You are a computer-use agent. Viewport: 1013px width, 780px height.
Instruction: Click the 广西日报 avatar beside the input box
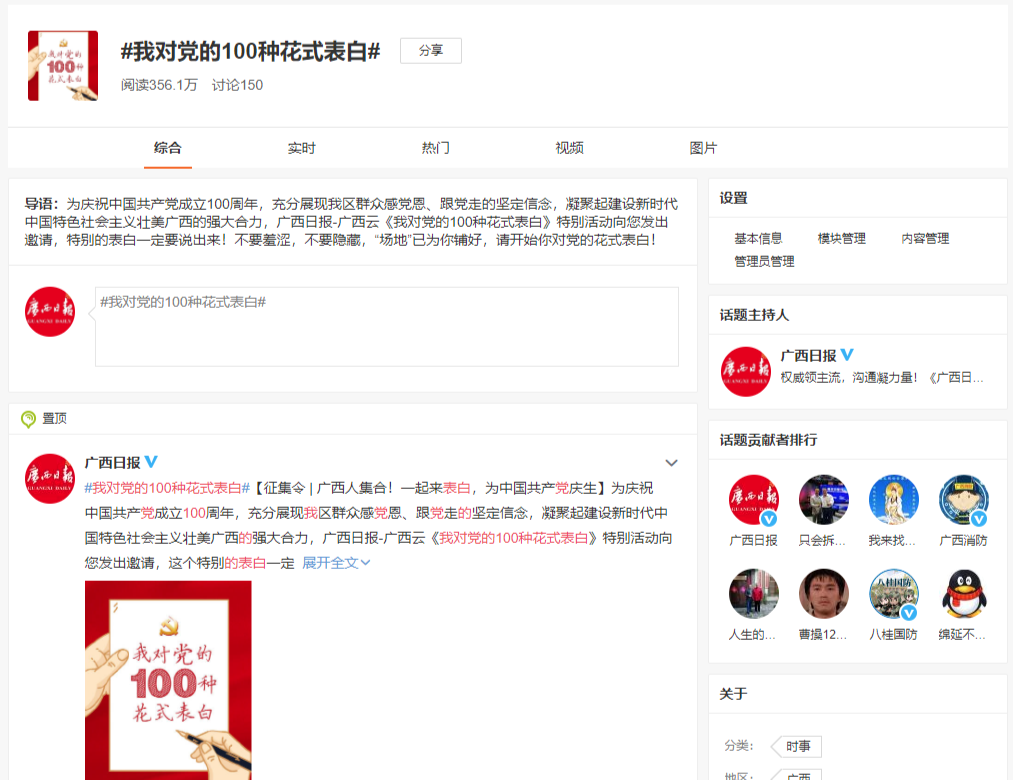pos(50,312)
